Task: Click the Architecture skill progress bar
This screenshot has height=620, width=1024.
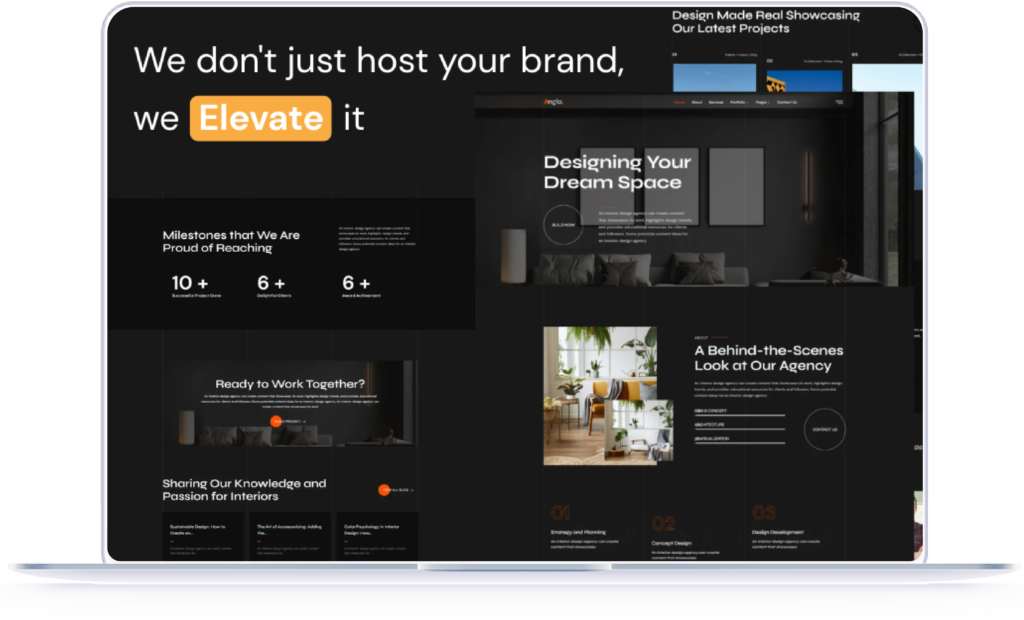Action: 740,429
